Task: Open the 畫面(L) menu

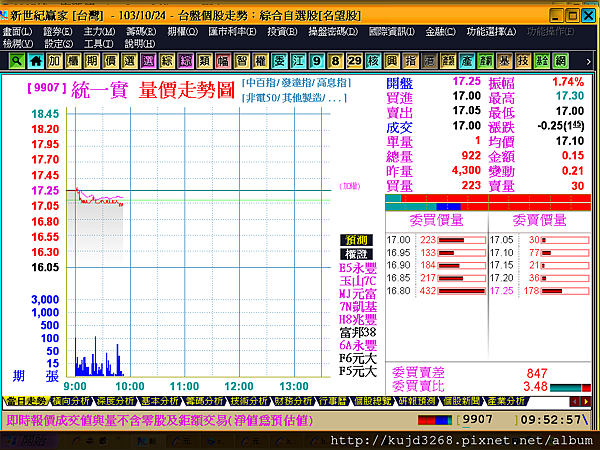Action: click(17, 32)
